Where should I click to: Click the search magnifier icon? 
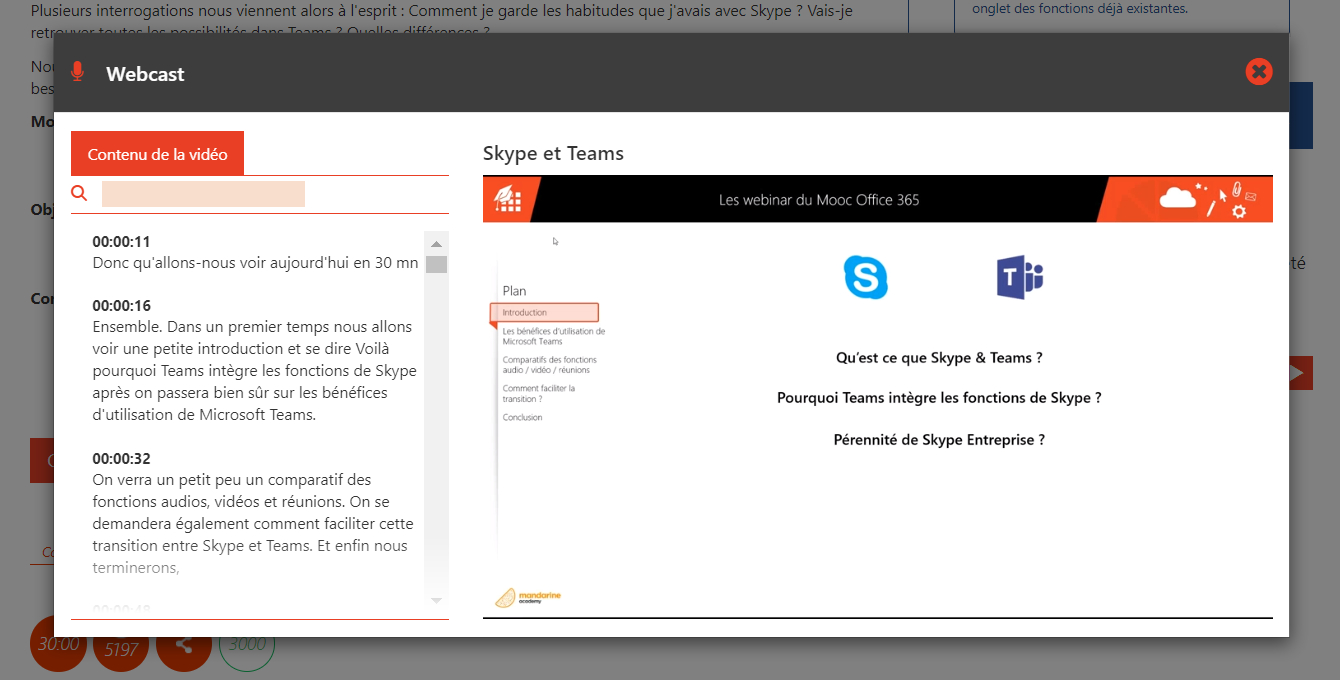(79, 193)
